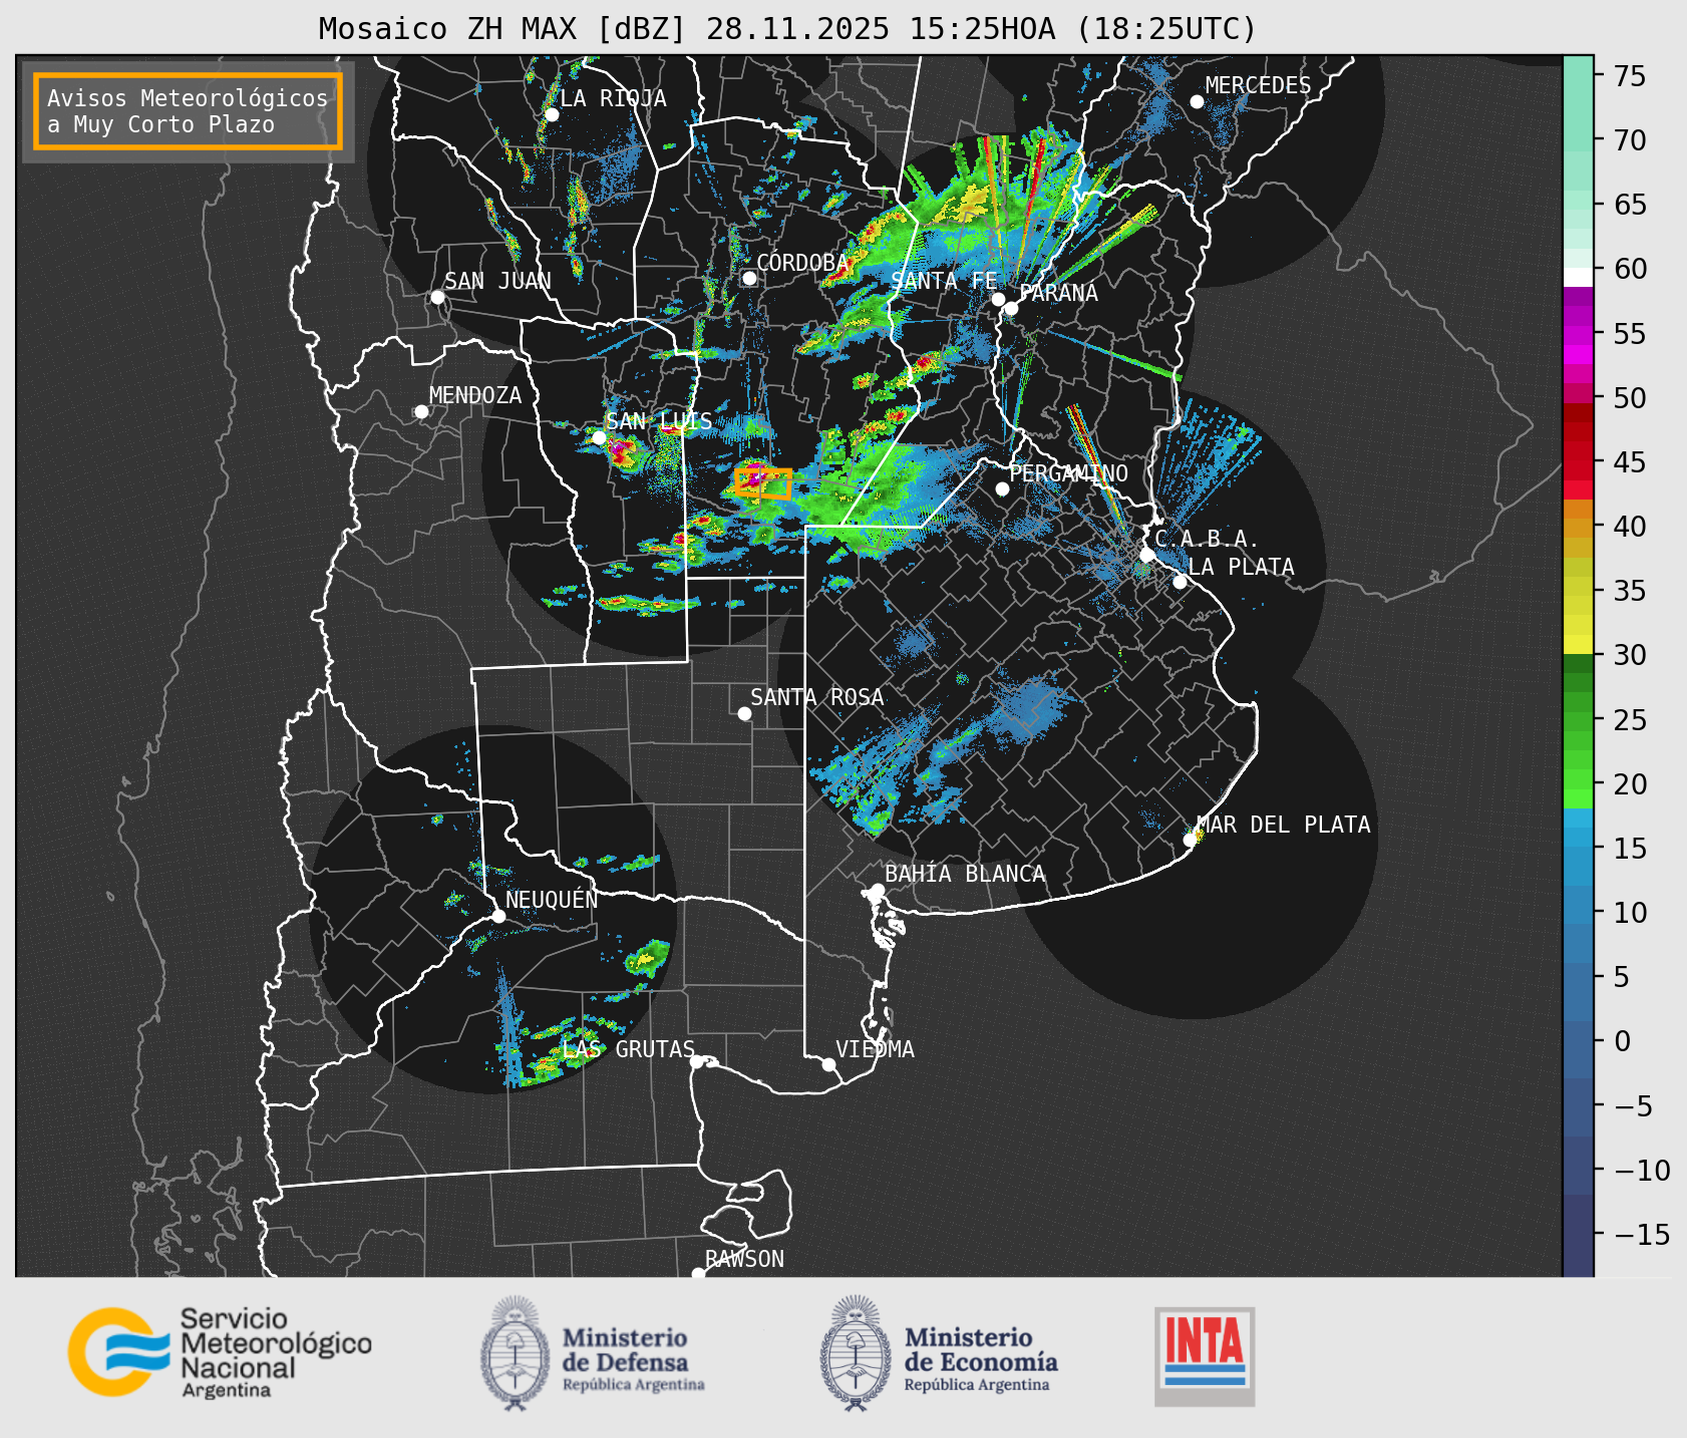The image size is (1687, 1438).
Task: Click the Mosaico ZH MAX map title
Action: point(787,29)
